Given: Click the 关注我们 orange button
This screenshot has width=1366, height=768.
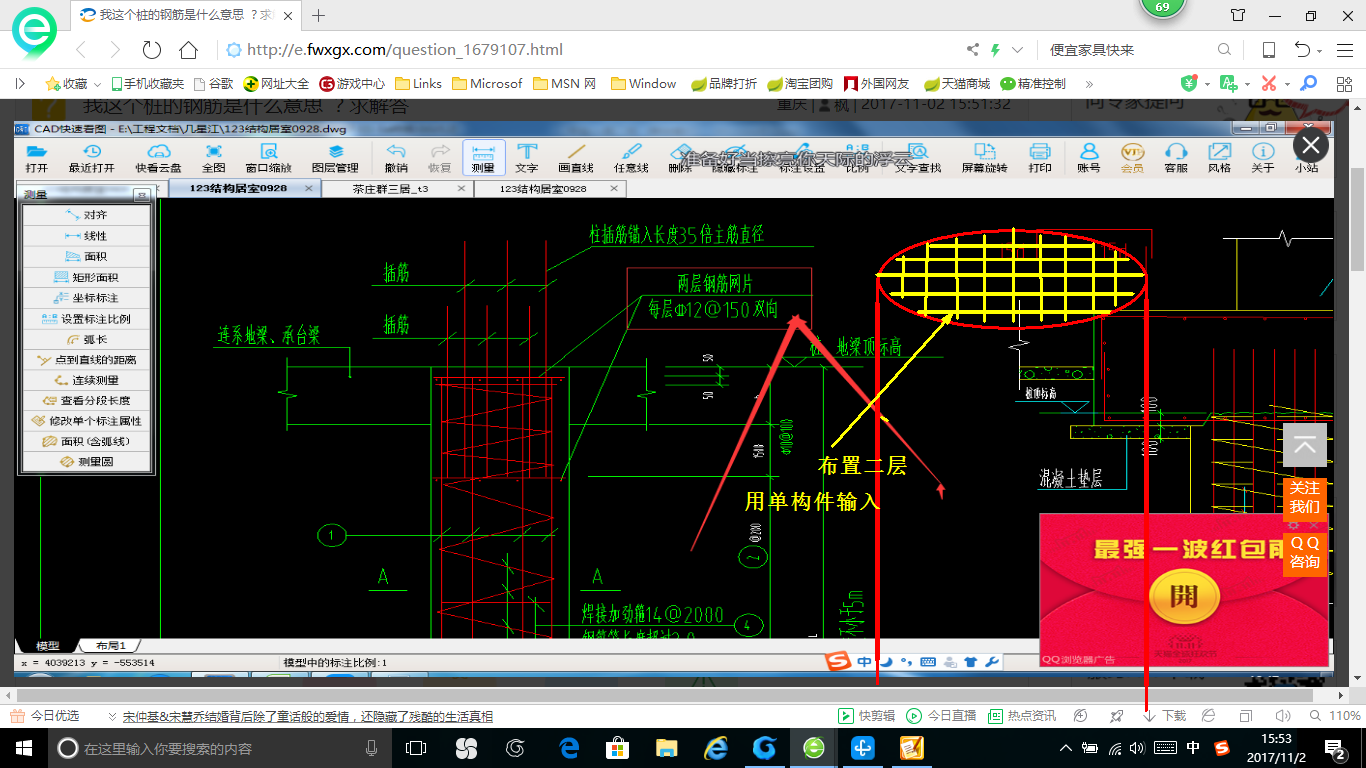Looking at the screenshot, I should tap(1304, 497).
